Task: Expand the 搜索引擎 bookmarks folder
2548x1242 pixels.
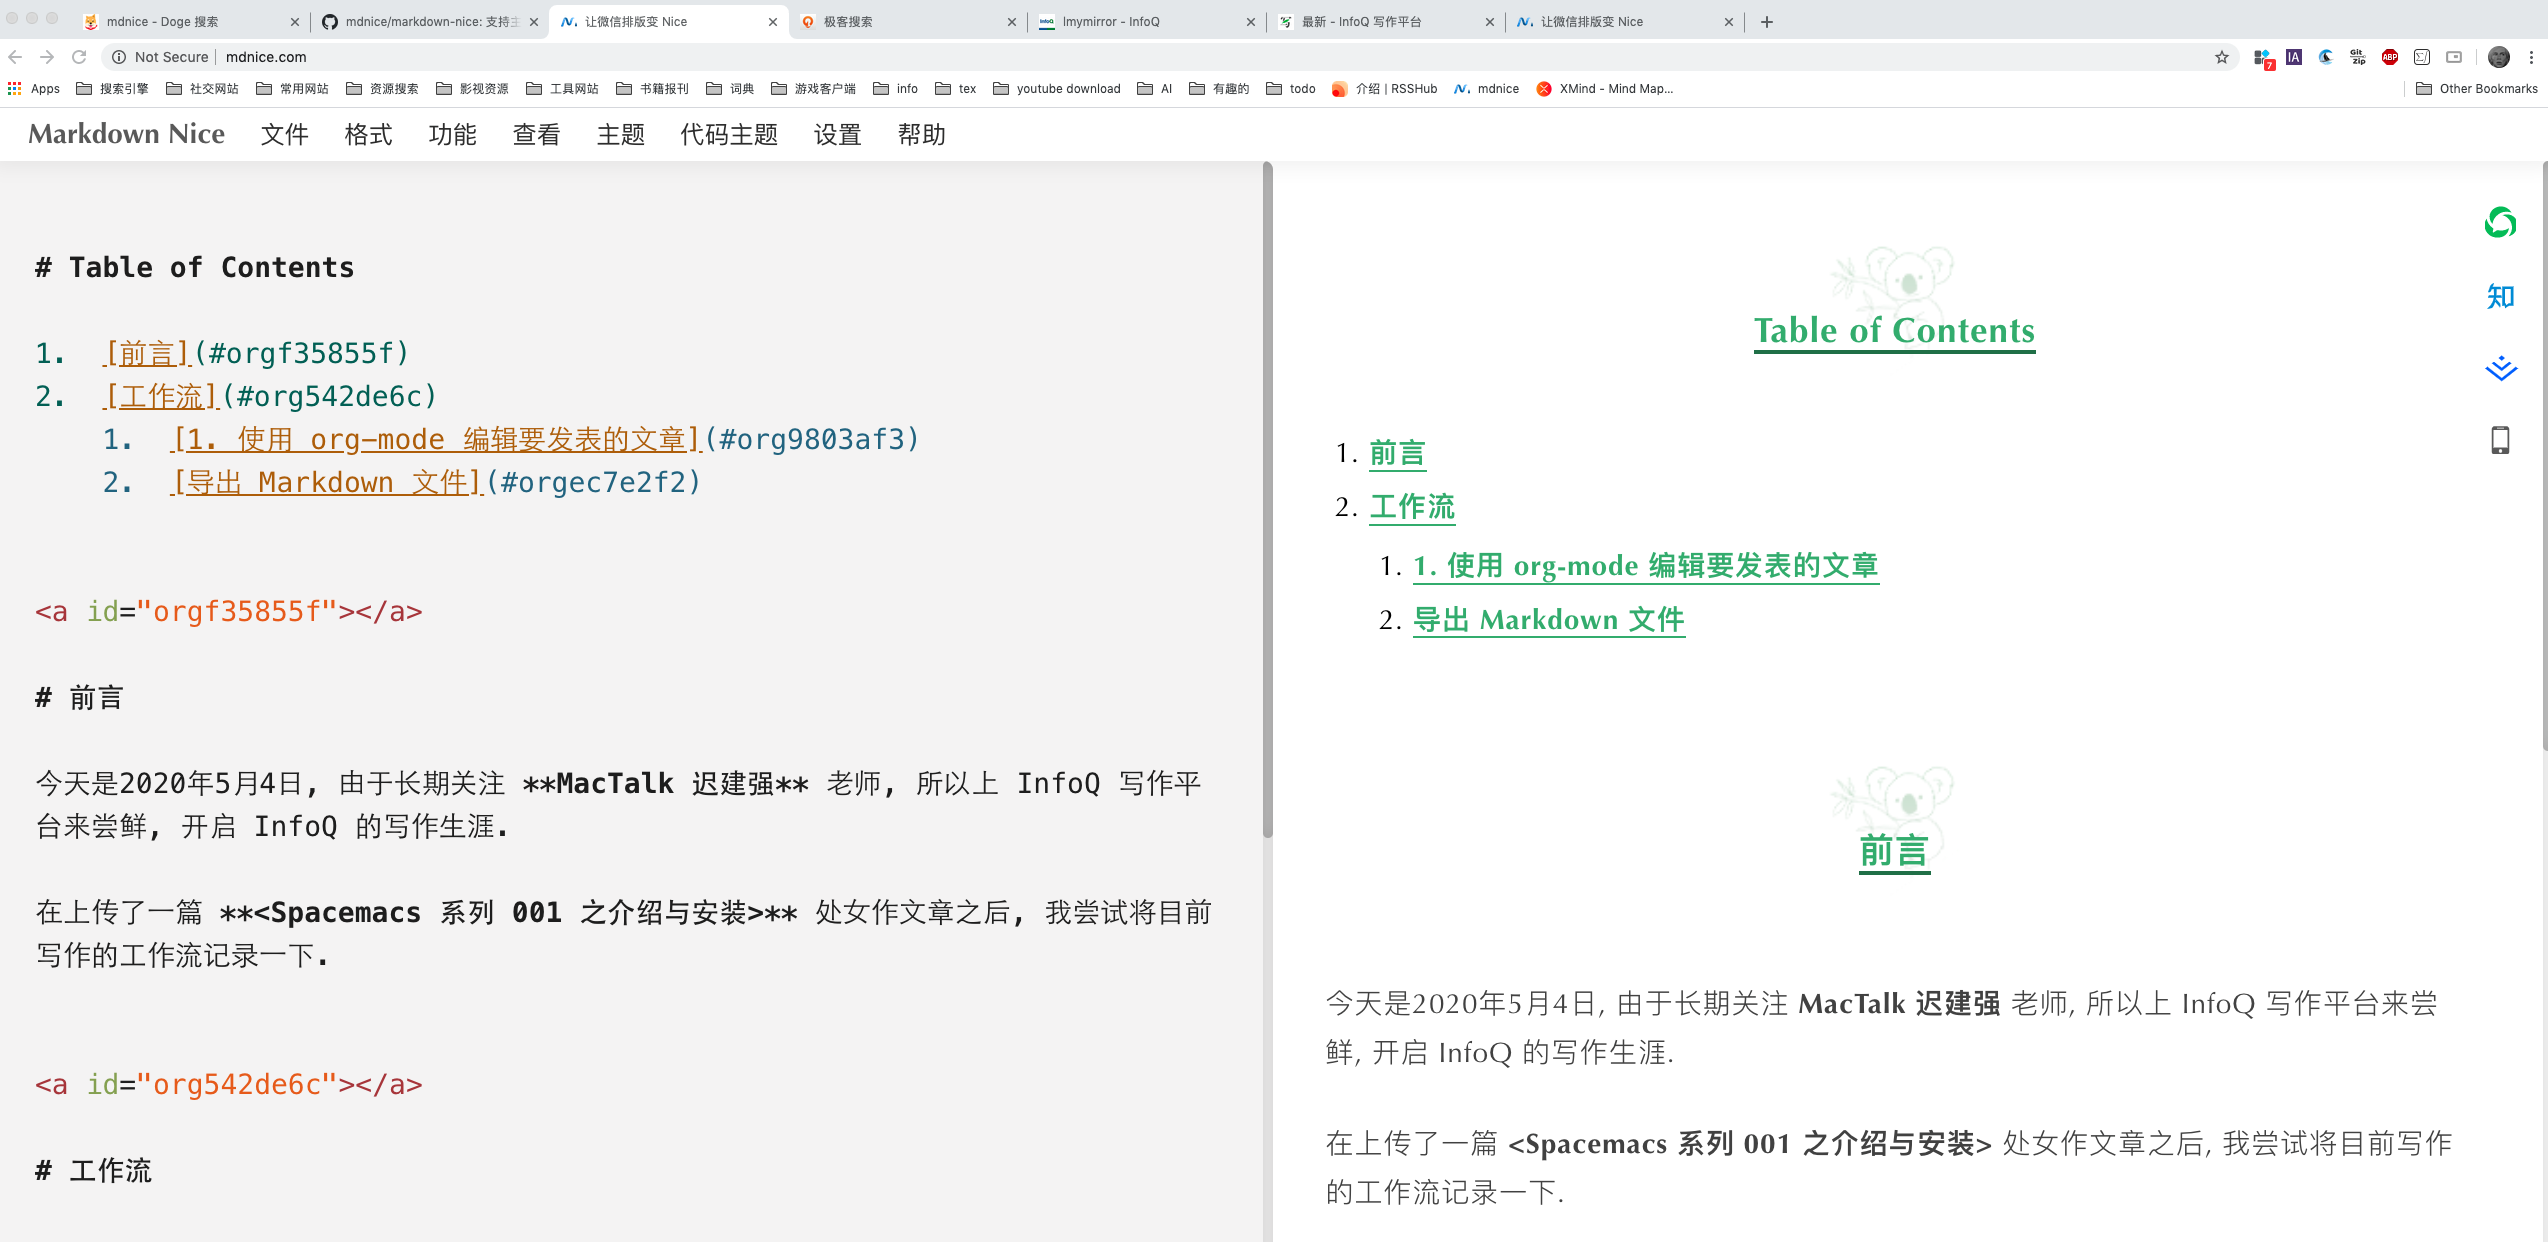Action: click(x=113, y=89)
